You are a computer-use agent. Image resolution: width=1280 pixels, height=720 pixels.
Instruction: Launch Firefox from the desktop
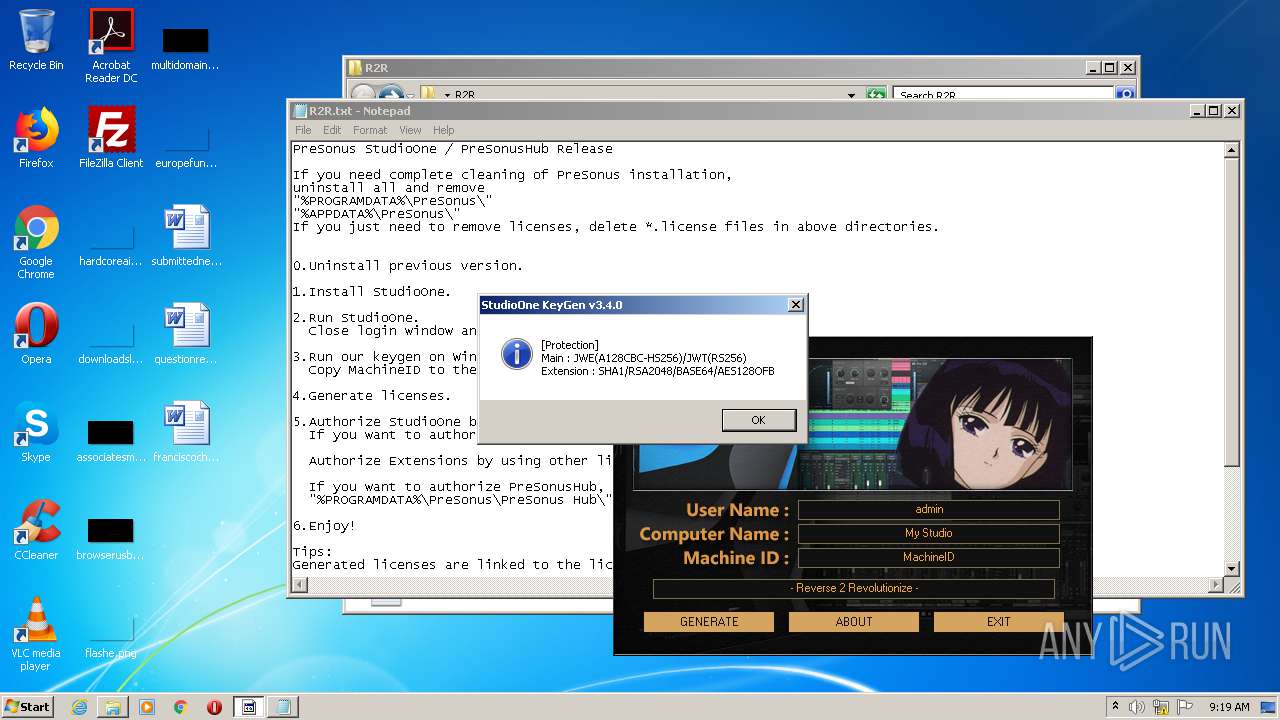(x=36, y=138)
